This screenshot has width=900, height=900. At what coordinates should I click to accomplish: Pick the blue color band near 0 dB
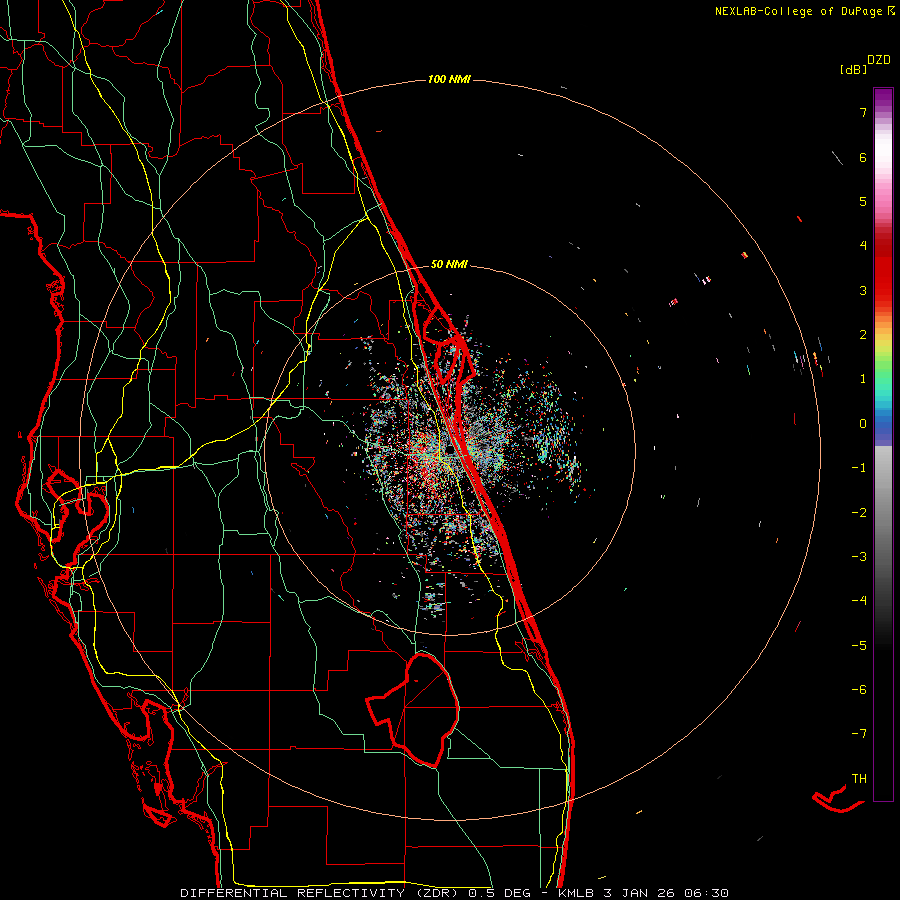(x=883, y=426)
